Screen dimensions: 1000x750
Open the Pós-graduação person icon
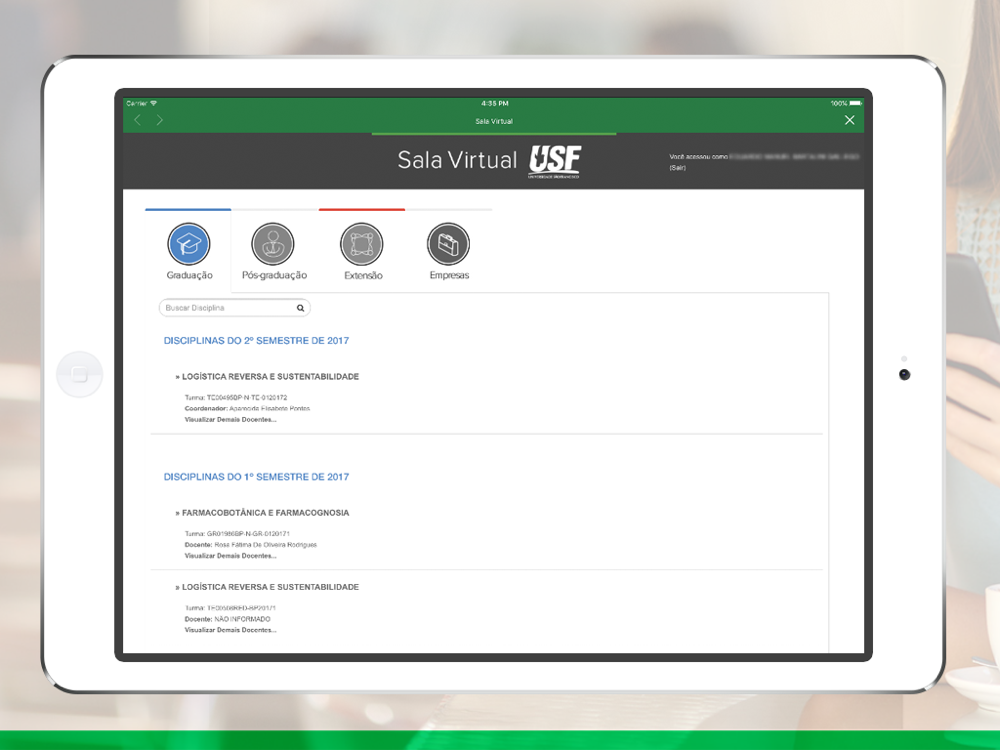click(x=273, y=244)
